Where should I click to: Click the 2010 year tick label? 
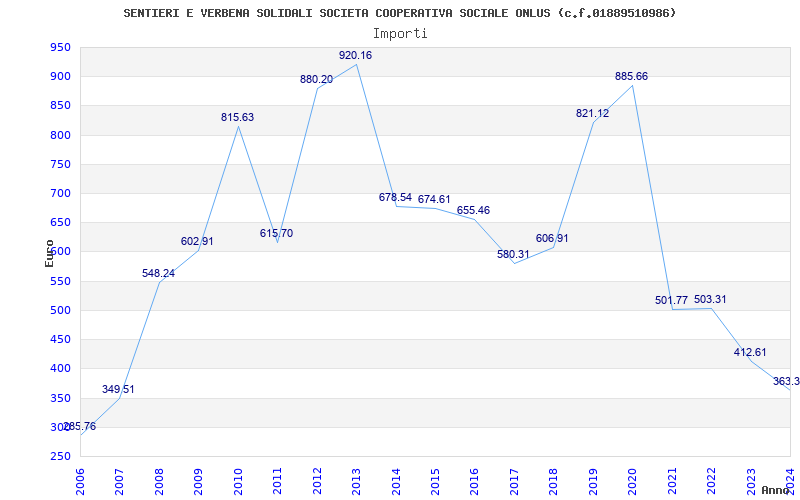(x=238, y=482)
